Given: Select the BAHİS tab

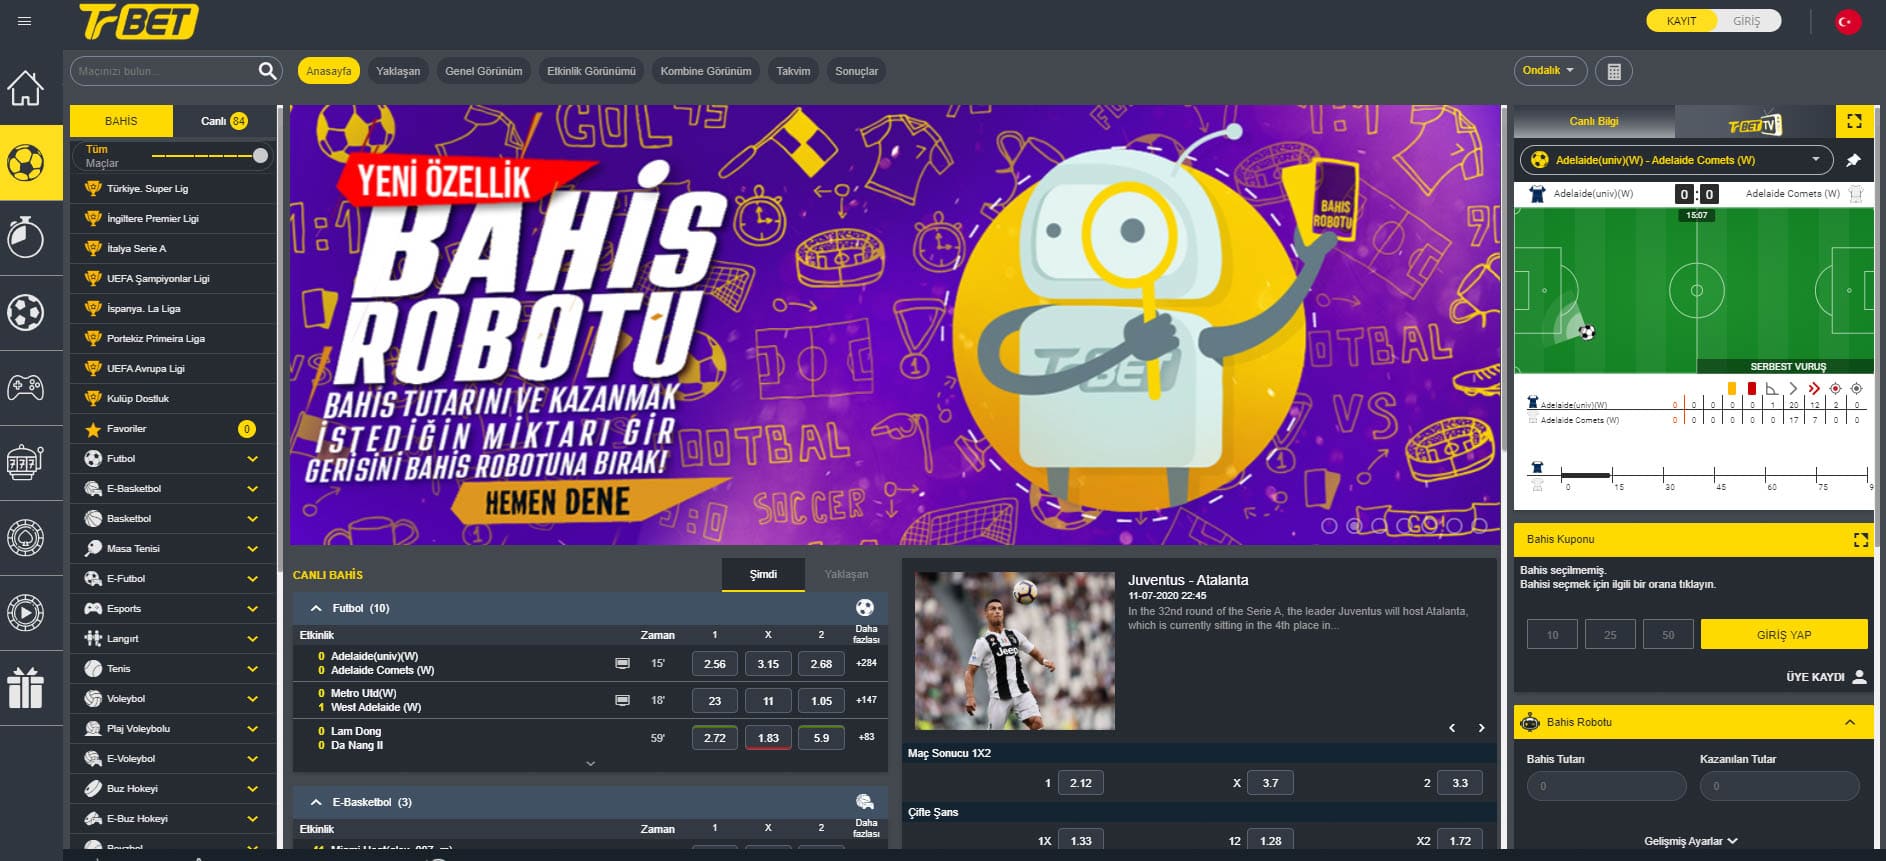Looking at the screenshot, I should 121,121.
